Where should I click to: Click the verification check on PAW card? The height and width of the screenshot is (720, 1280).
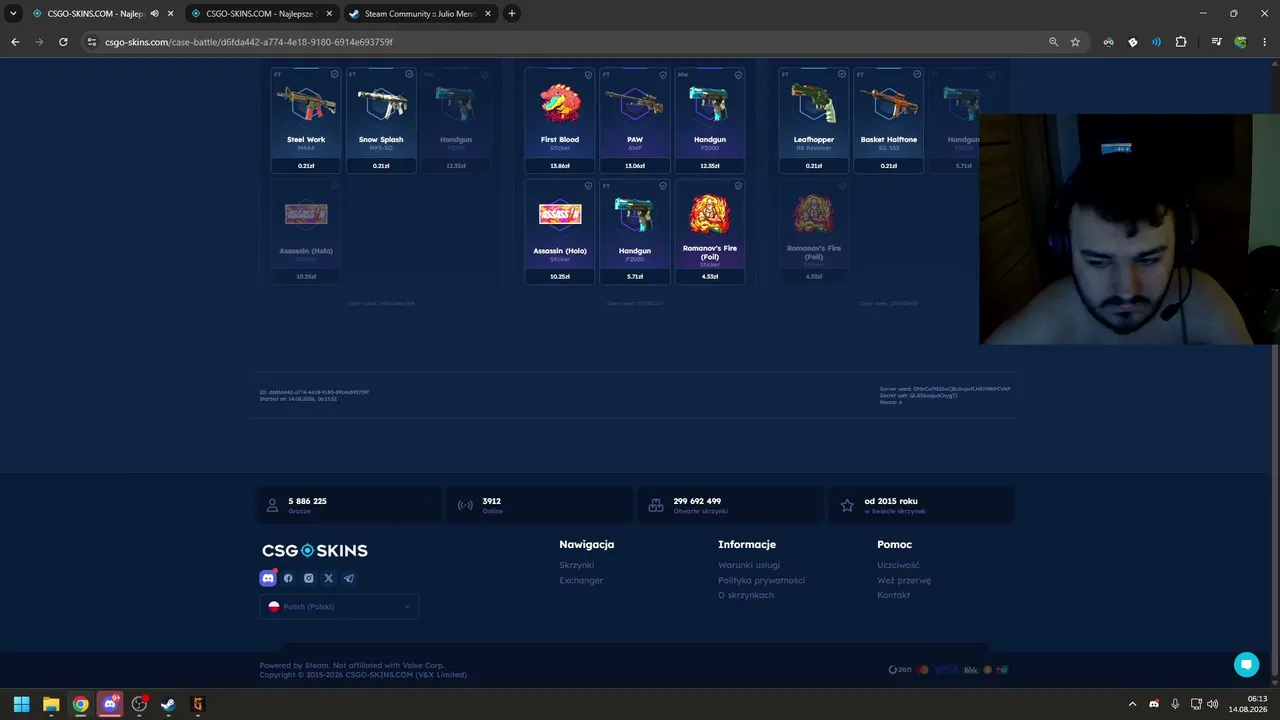tap(663, 74)
